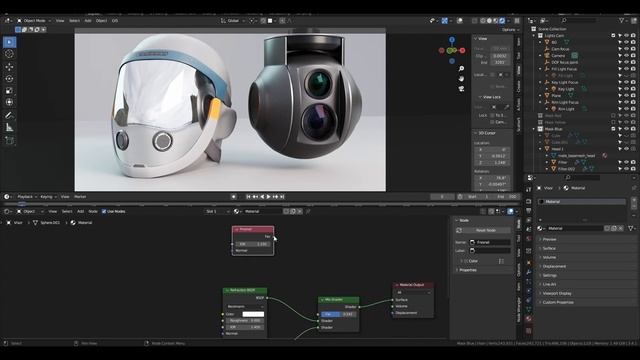Click the viewport Options button
The height and width of the screenshot is (360, 640).
click(510, 30)
